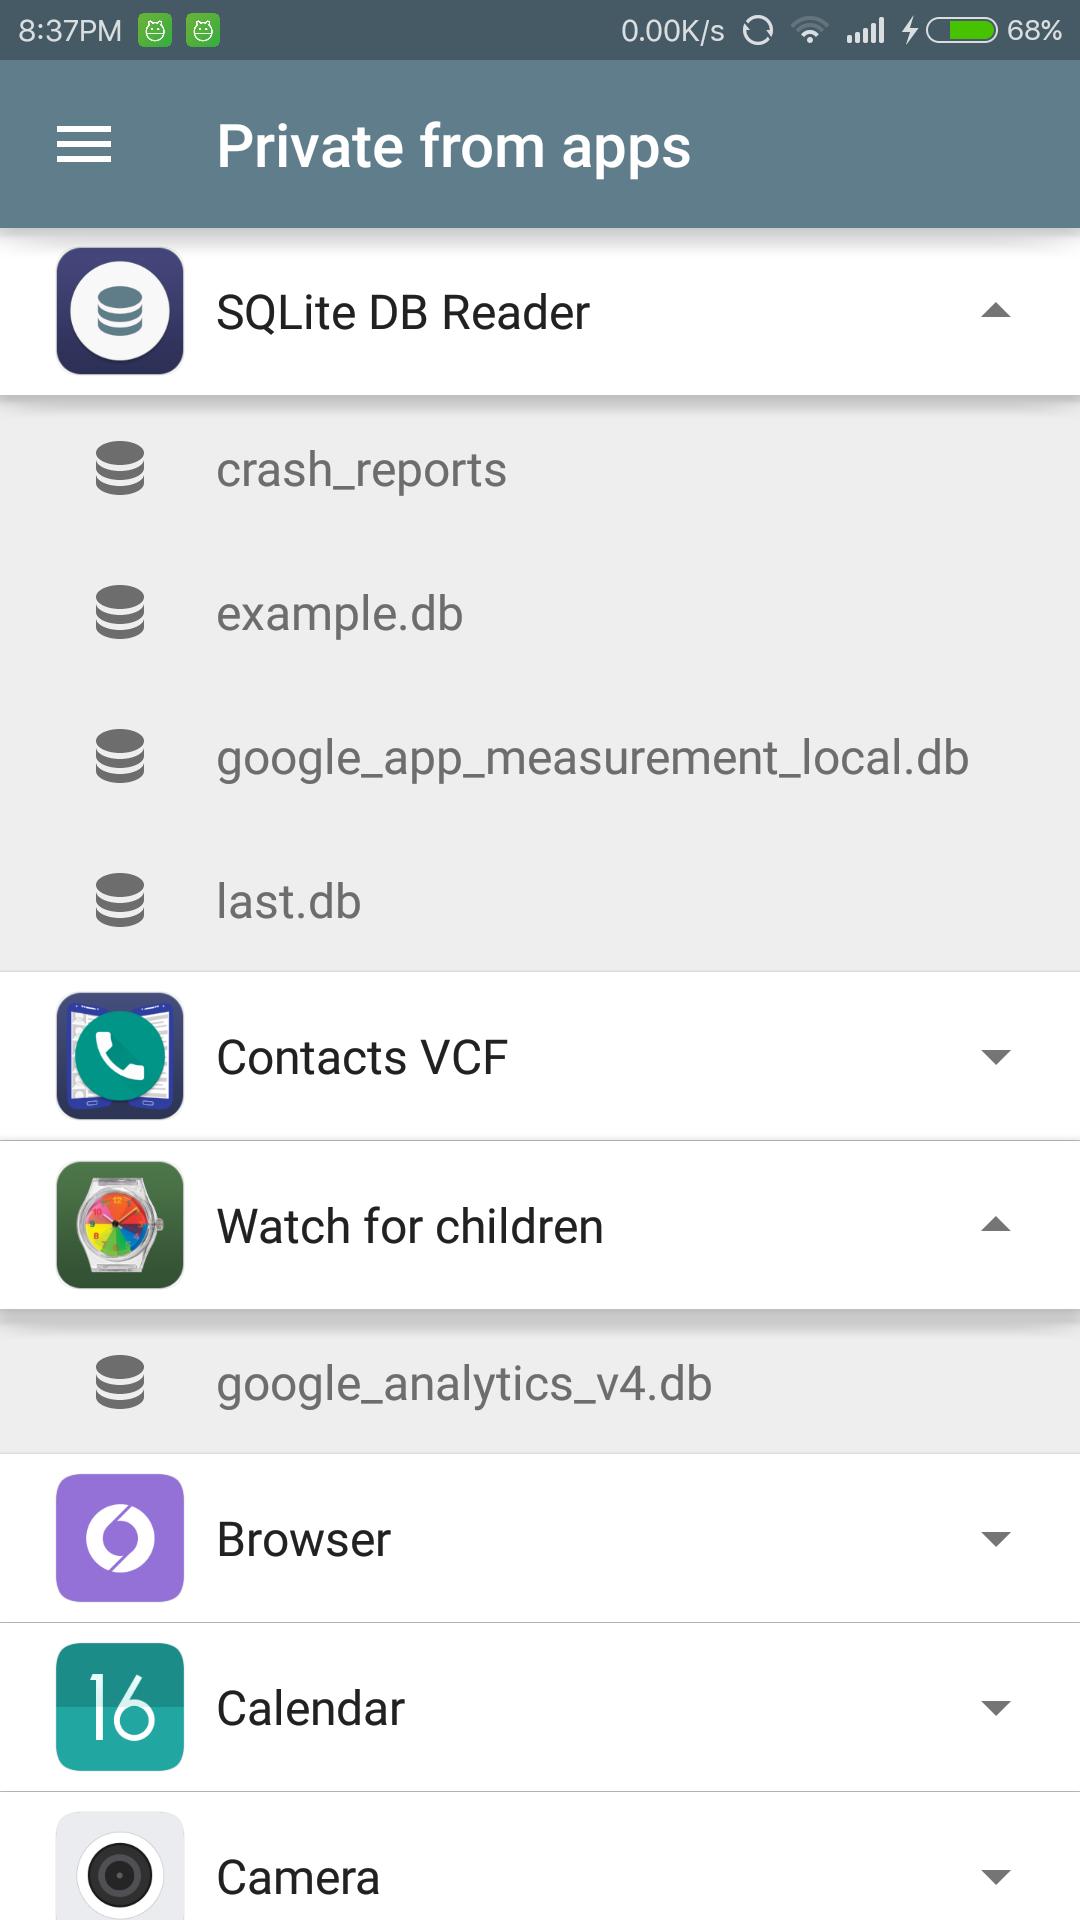Open the hamburger navigation menu
This screenshot has height=1920, width=1080.
coord(84,145)
